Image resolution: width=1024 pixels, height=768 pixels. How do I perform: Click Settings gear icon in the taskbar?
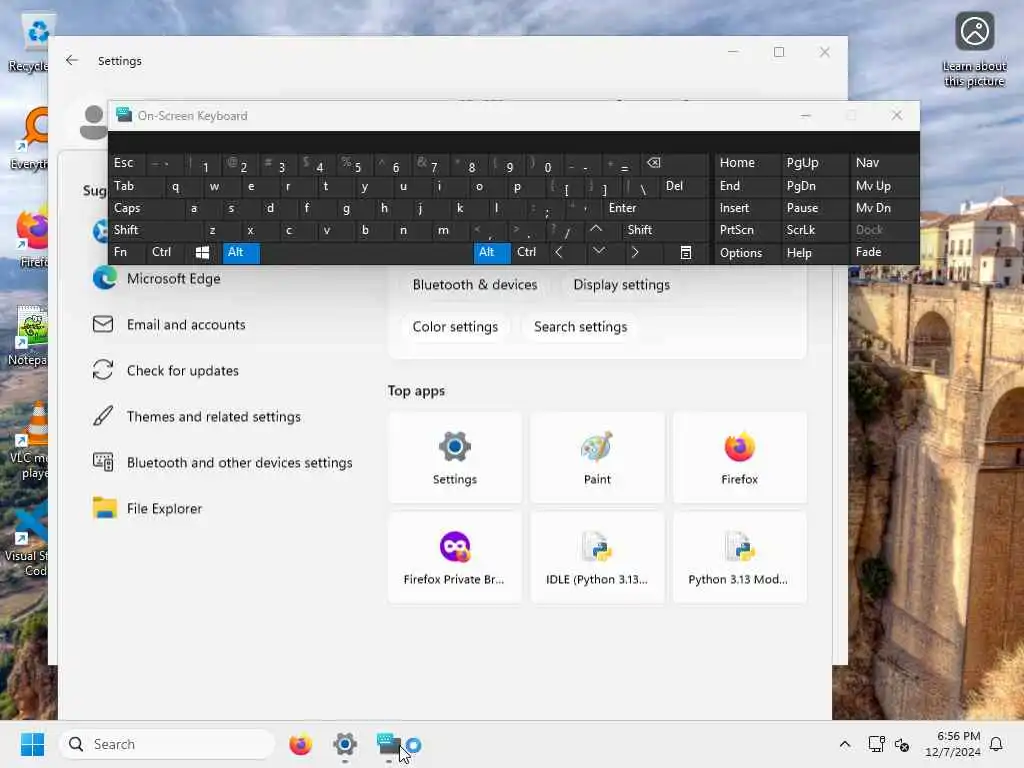345,744
